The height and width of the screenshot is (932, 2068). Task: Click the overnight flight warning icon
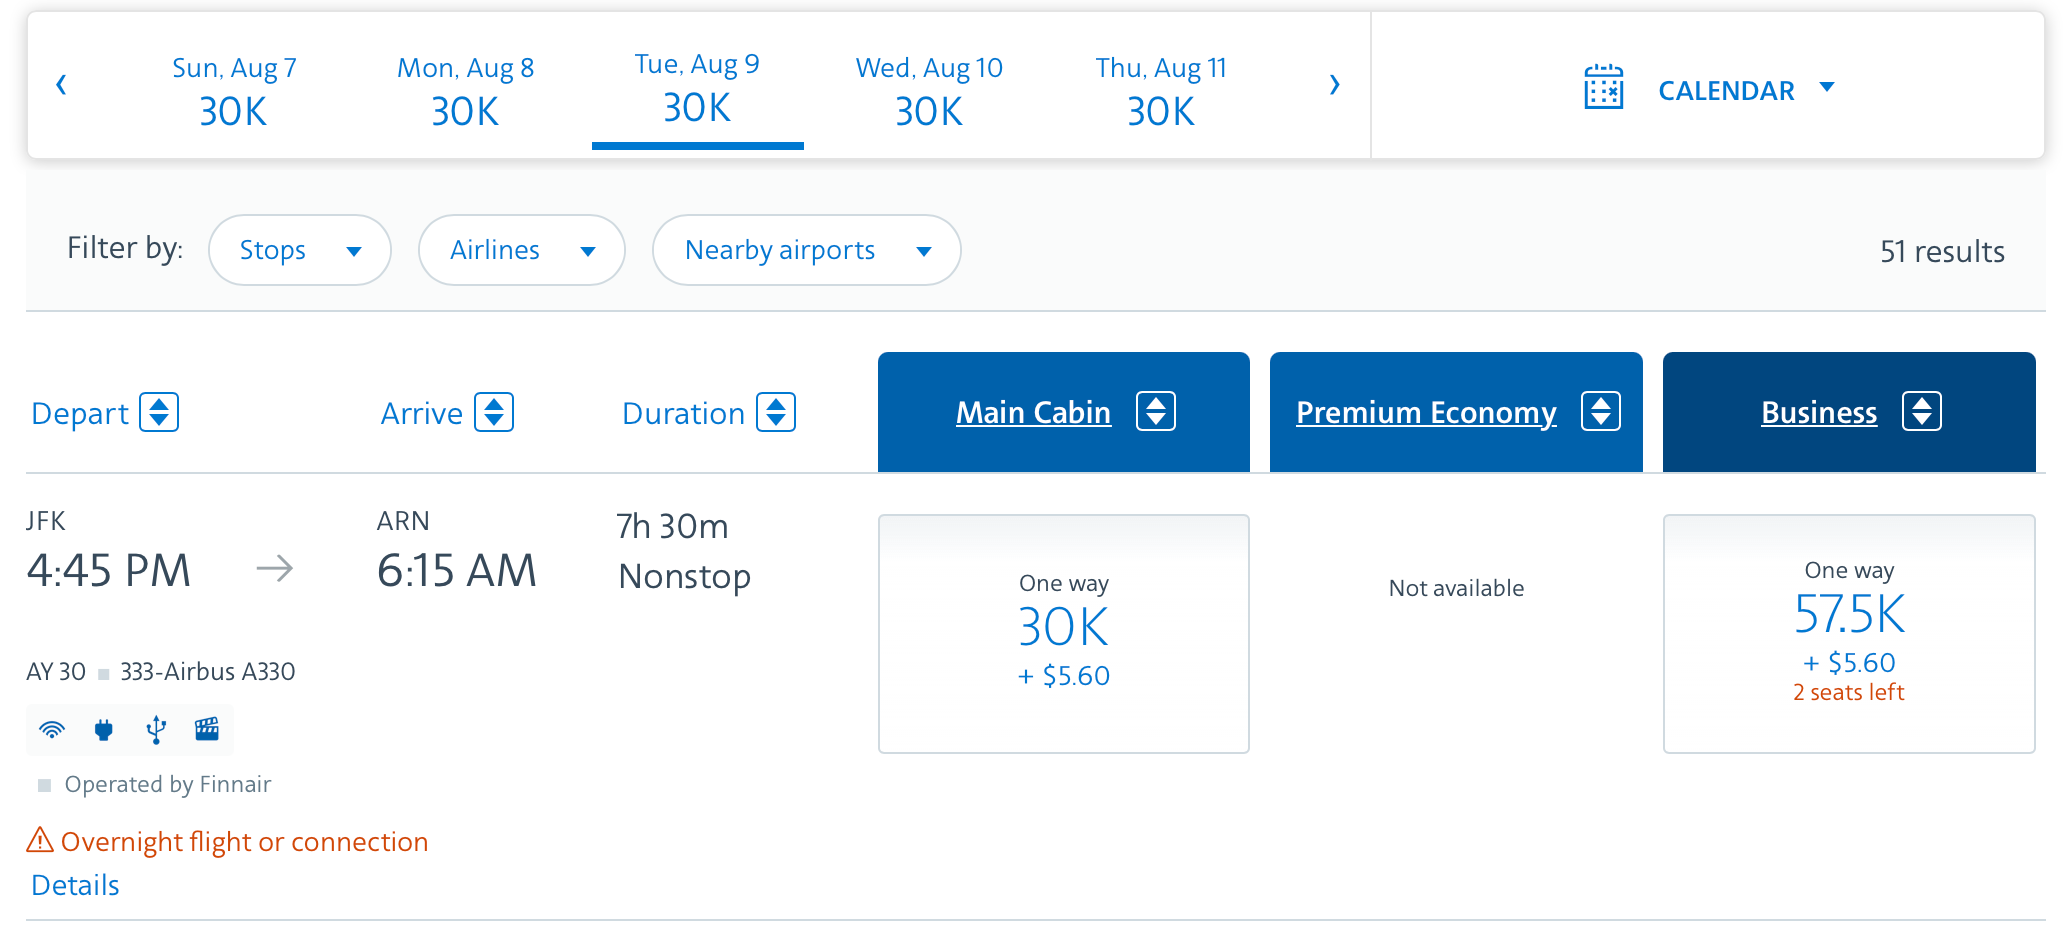(40, 840)
